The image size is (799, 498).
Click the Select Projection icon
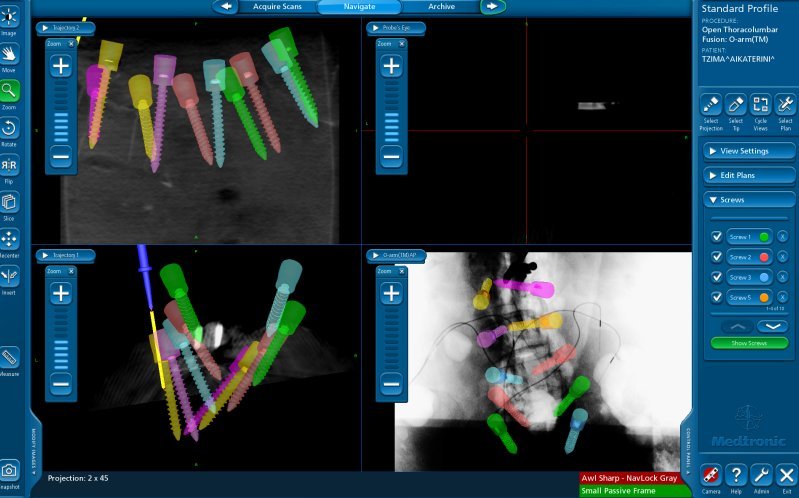click(711, 105)
